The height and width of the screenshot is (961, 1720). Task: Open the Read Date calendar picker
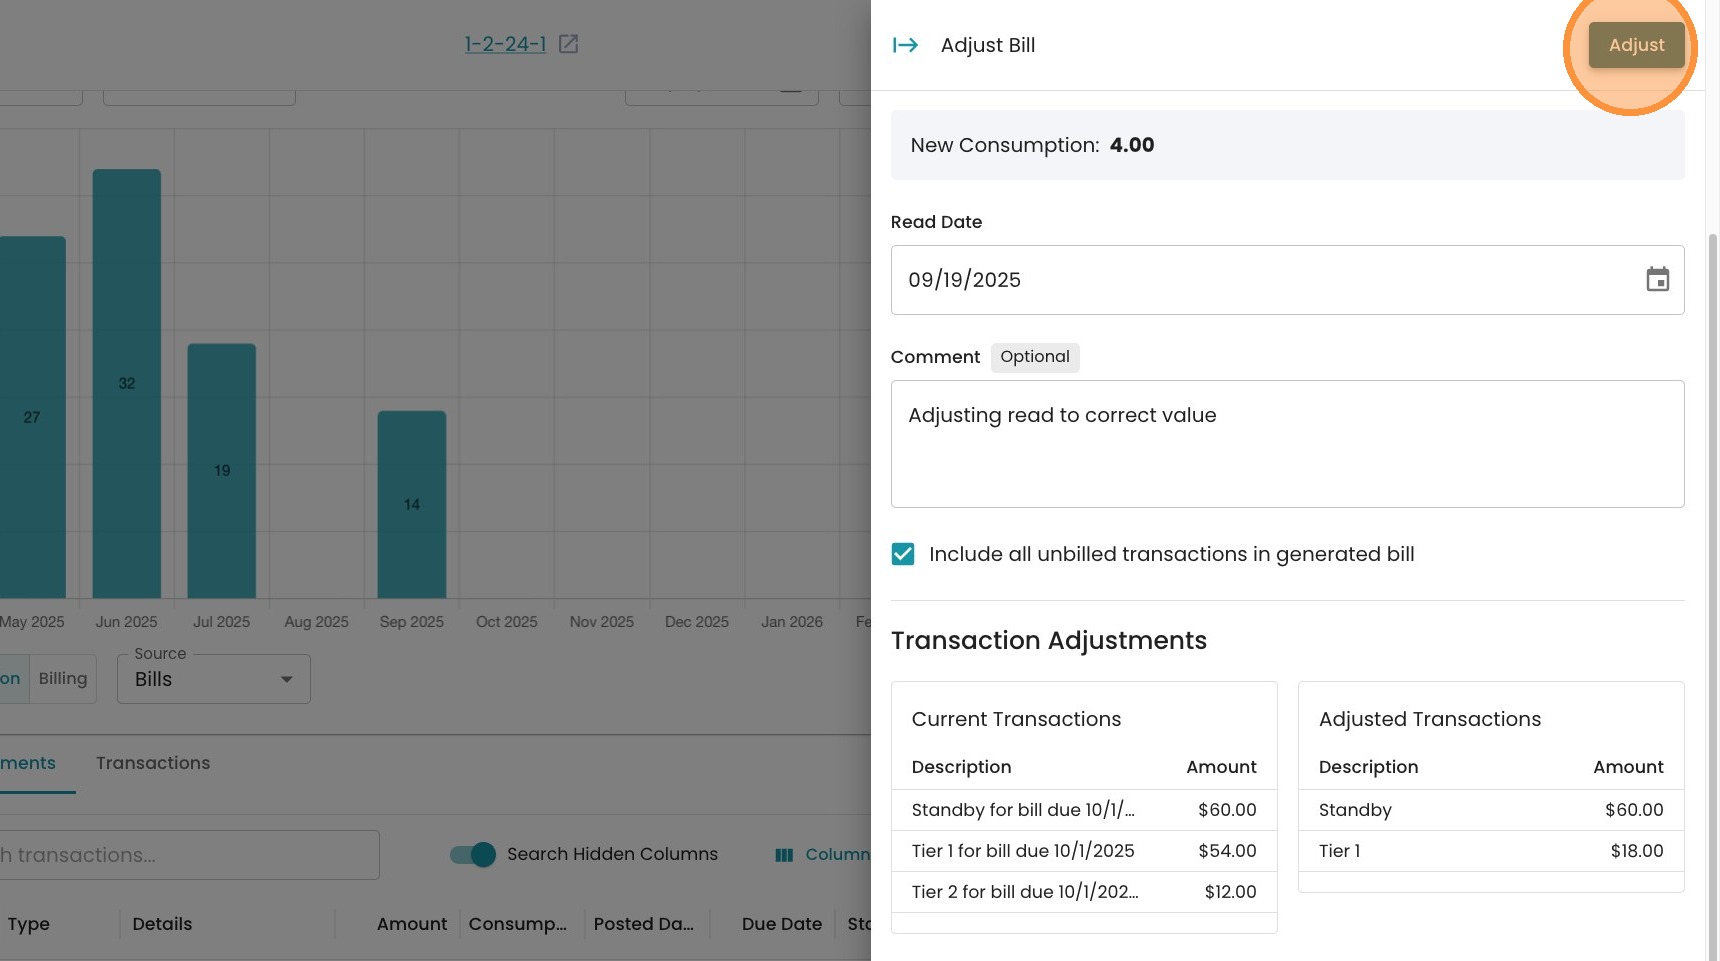click(1657, 280)
